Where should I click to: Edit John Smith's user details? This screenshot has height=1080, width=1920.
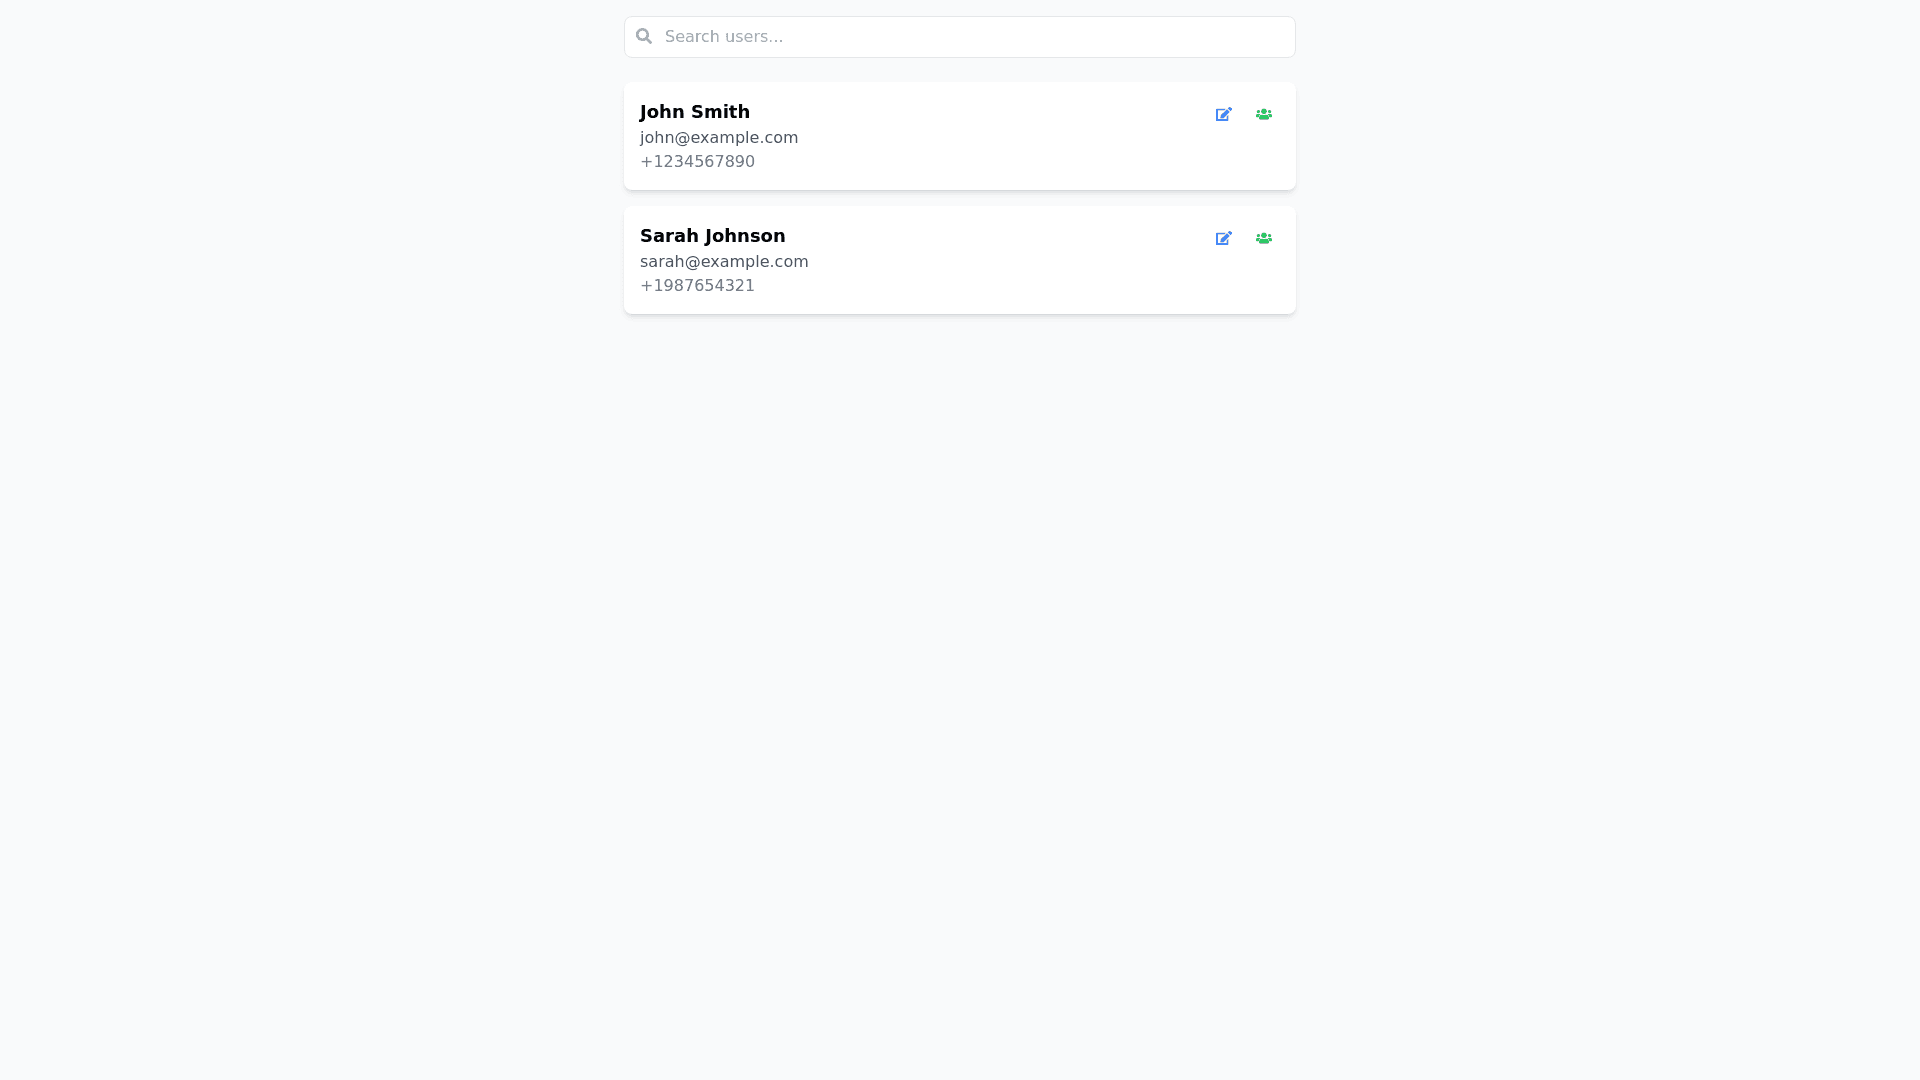coord(1223,114)
